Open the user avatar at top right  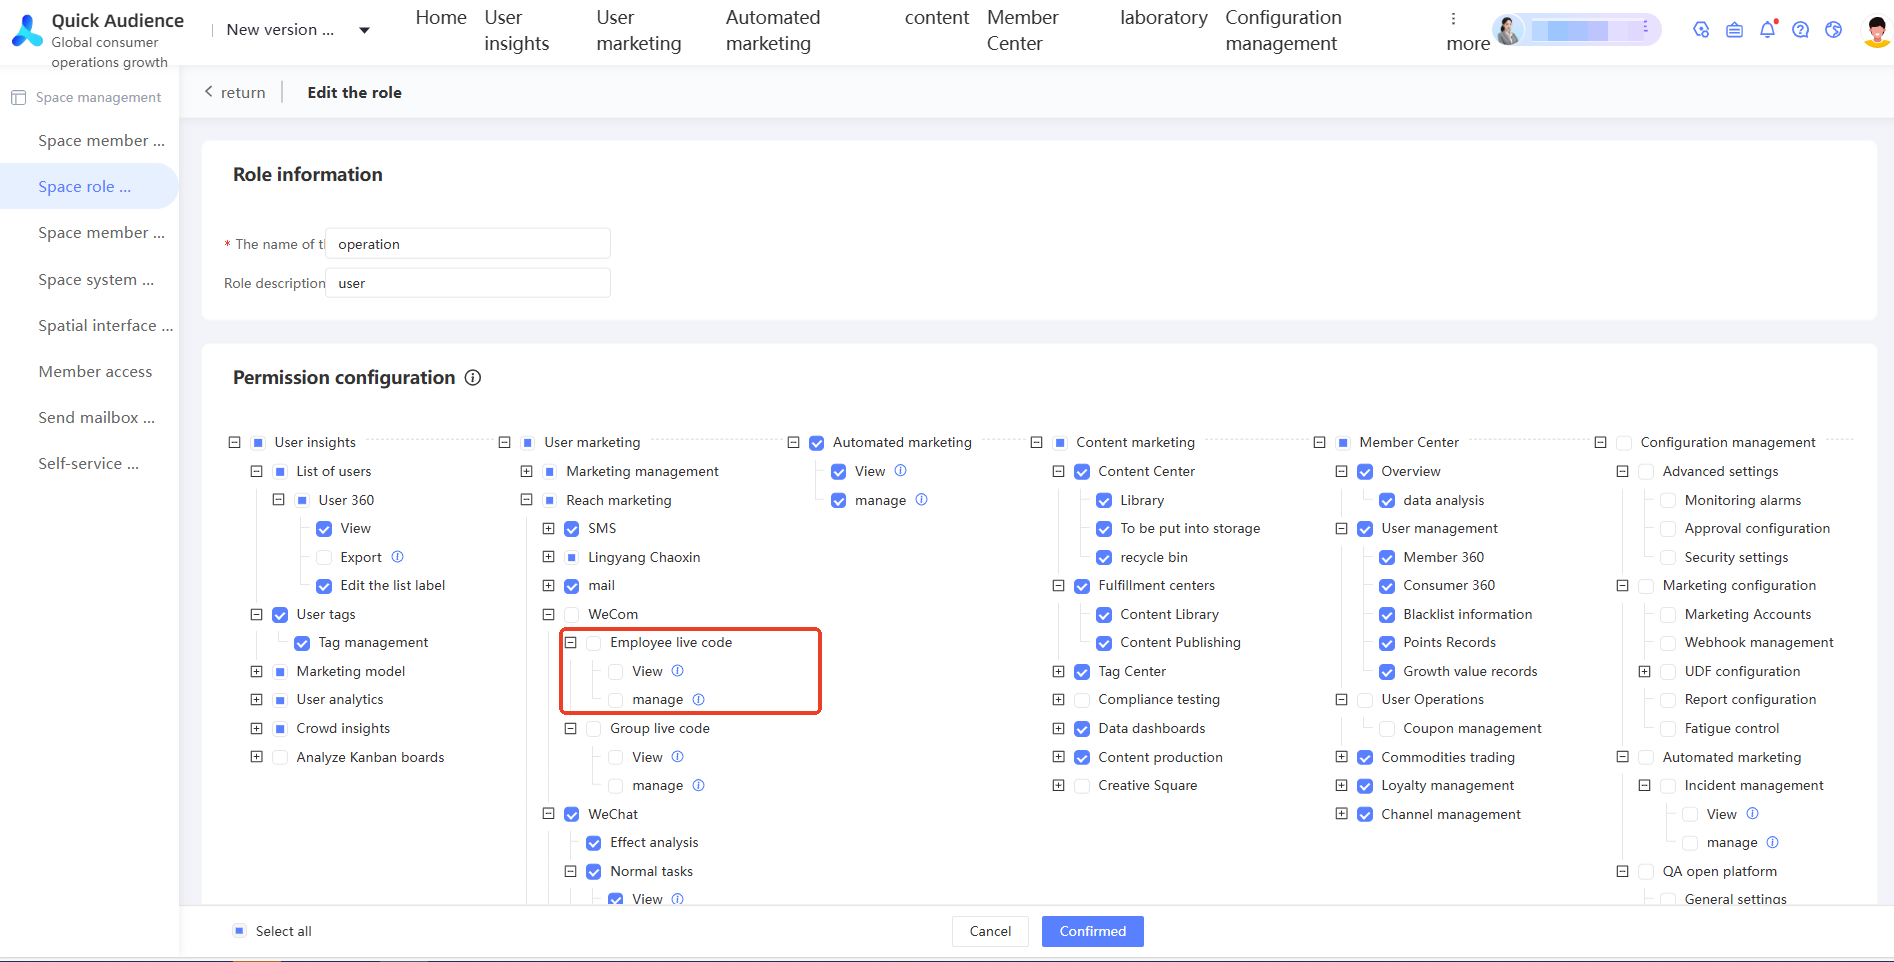[x=1877, y=30]
